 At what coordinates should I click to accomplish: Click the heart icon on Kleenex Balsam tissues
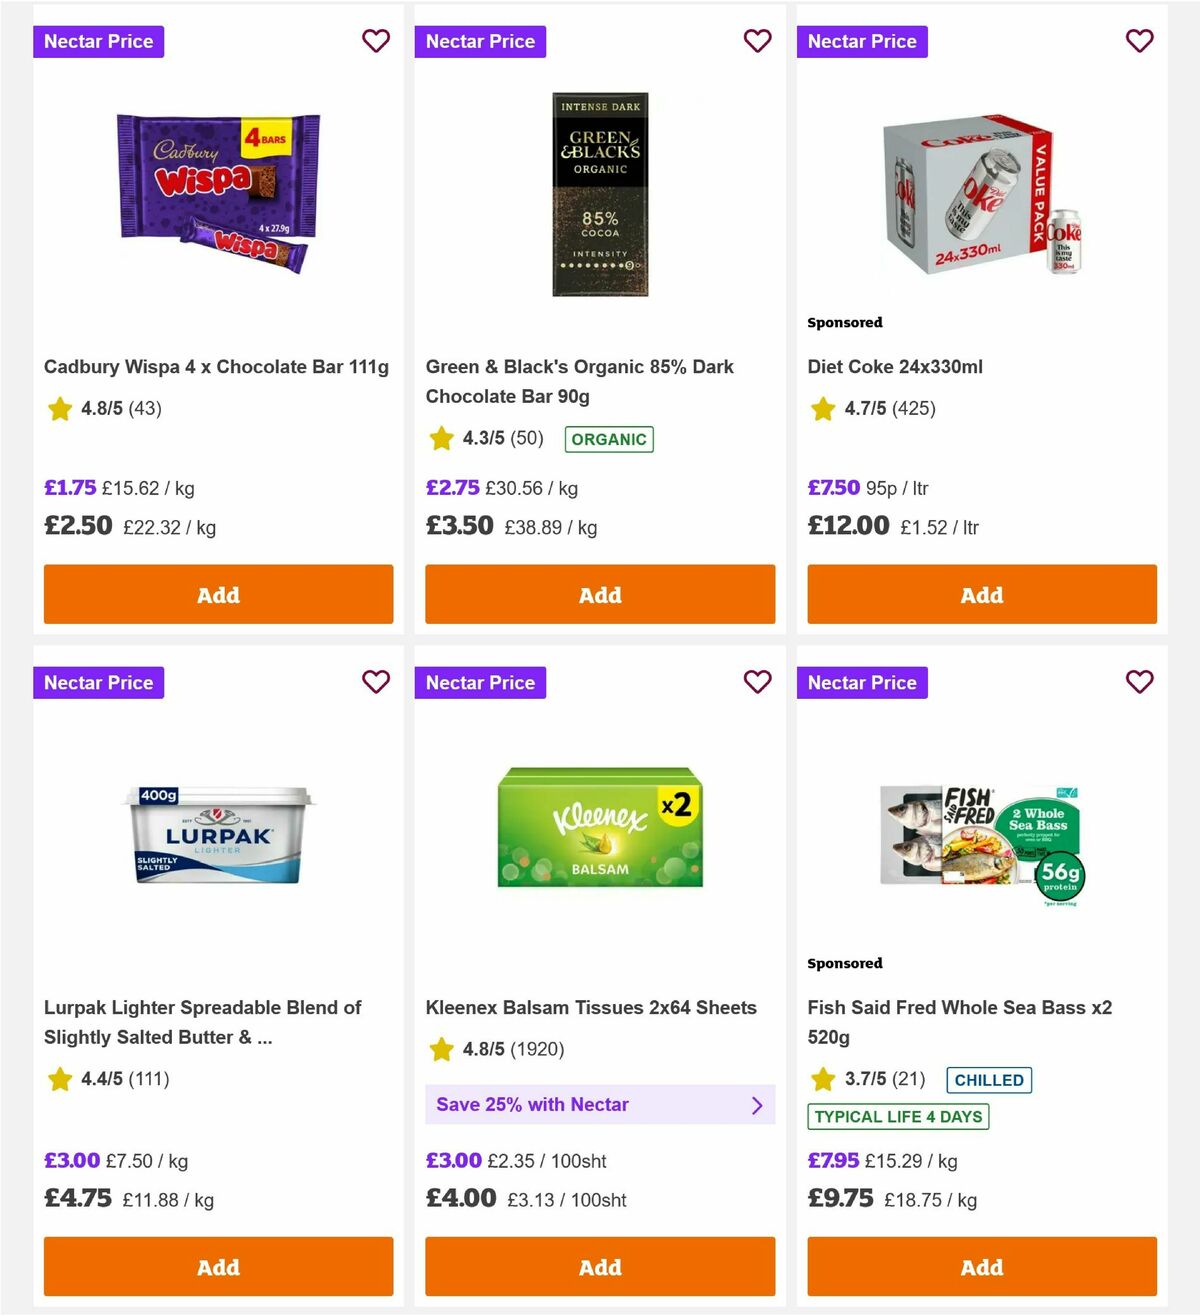(757, 681)
